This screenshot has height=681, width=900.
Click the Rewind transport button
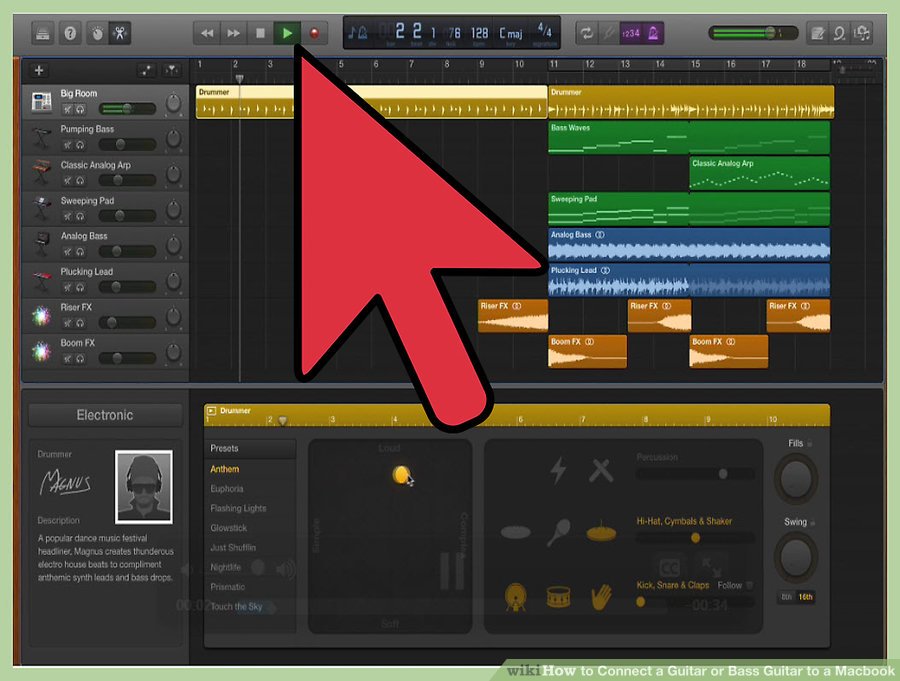point(207,33)
